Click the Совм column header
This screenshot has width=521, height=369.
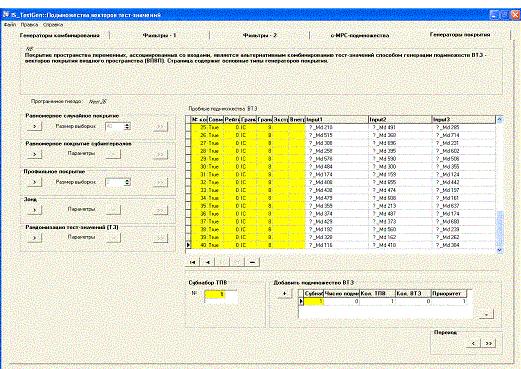click(x=216, y=119)
